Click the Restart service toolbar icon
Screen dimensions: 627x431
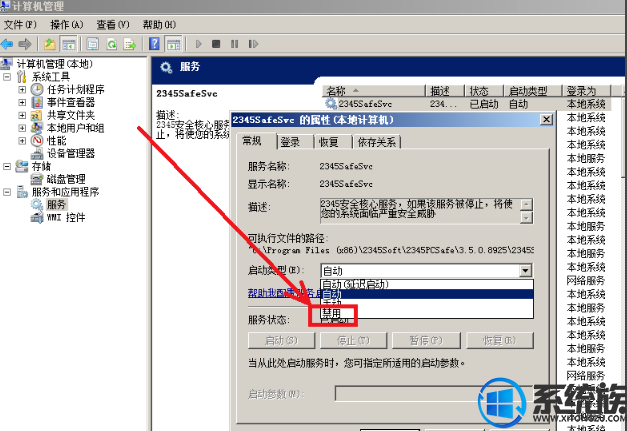click(253, 44)
